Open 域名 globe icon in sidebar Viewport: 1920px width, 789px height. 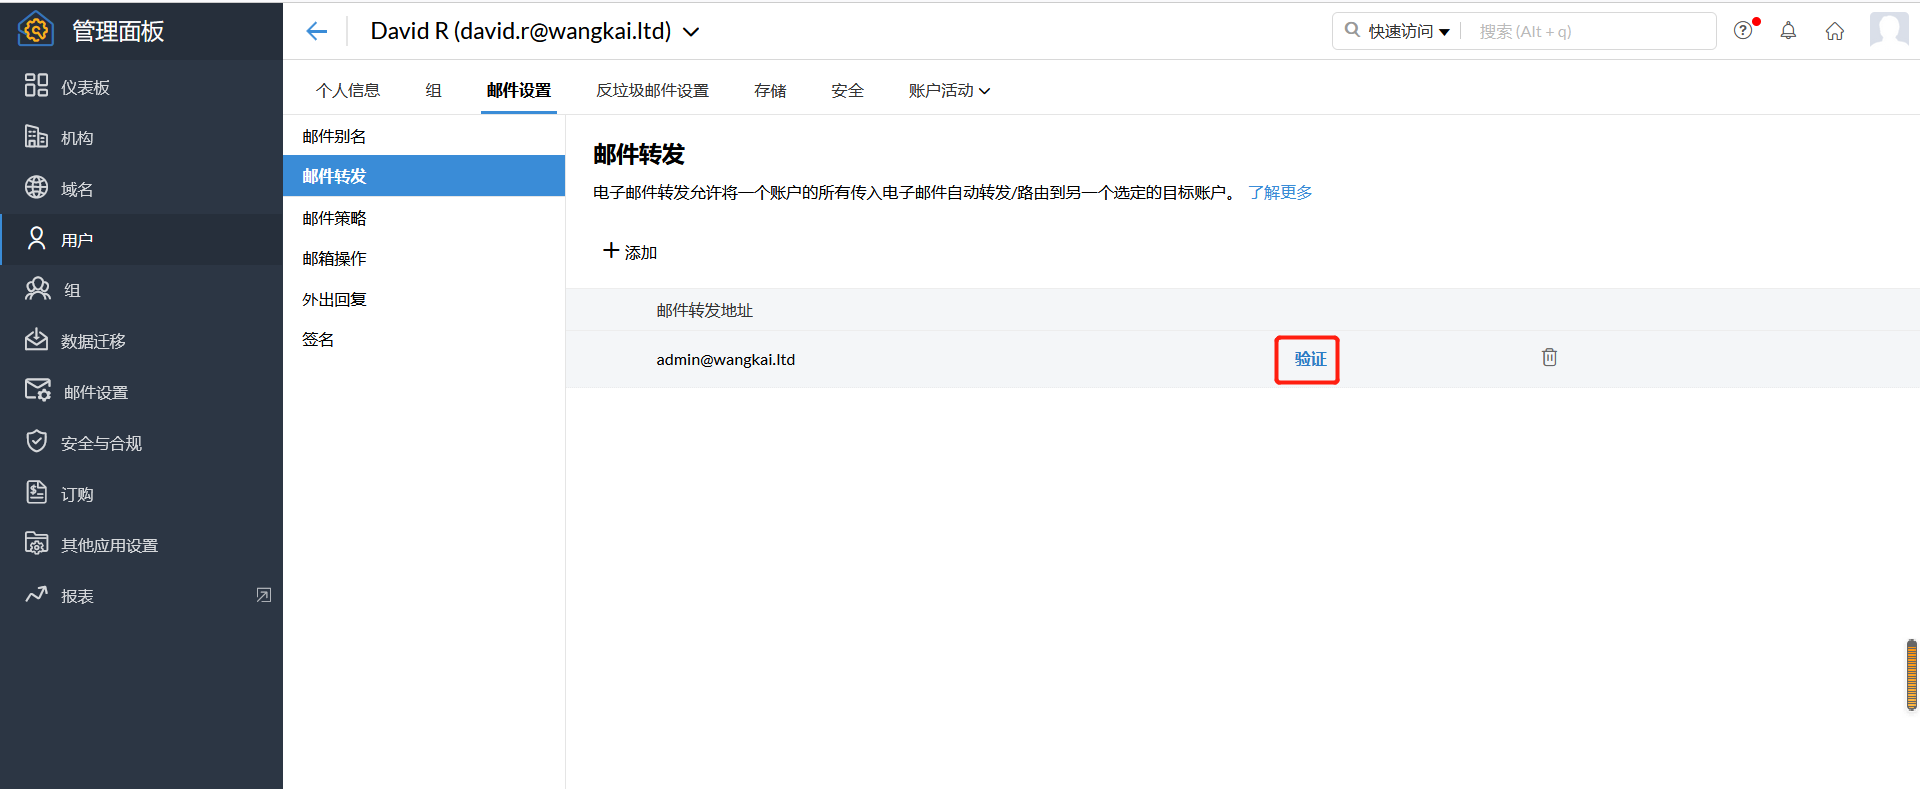pyautogui.click(x=36, y=187)
